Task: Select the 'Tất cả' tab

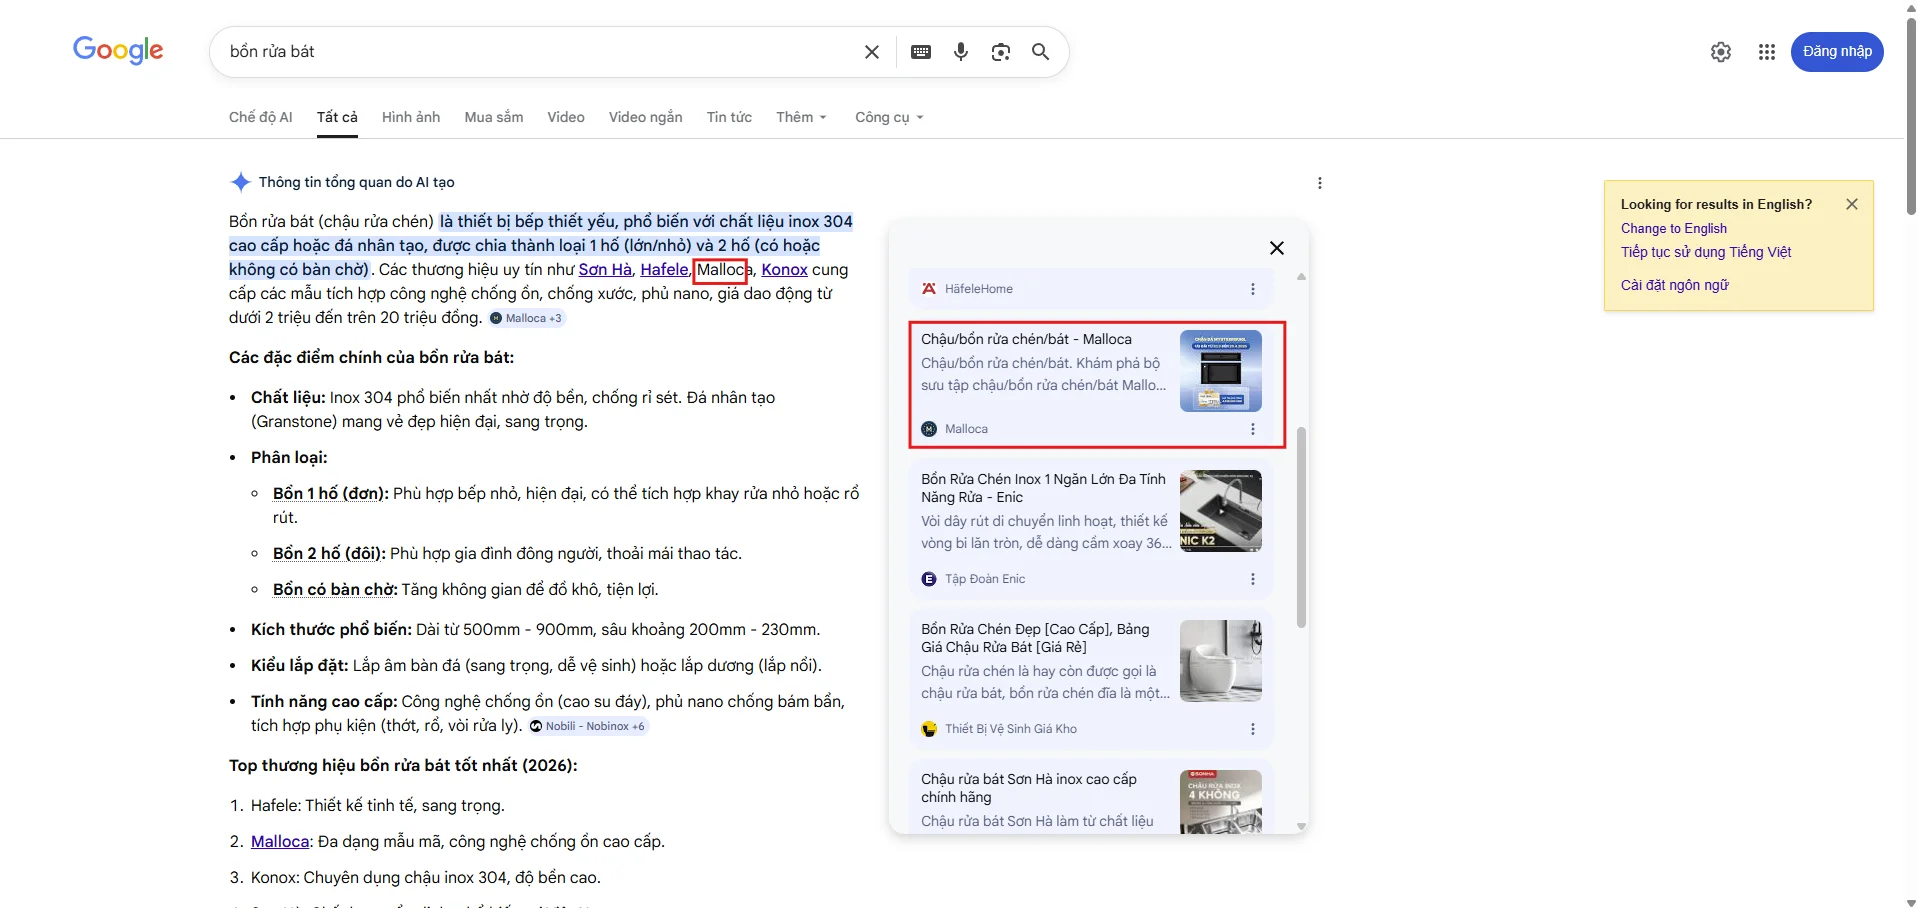Action: (337, 117)
